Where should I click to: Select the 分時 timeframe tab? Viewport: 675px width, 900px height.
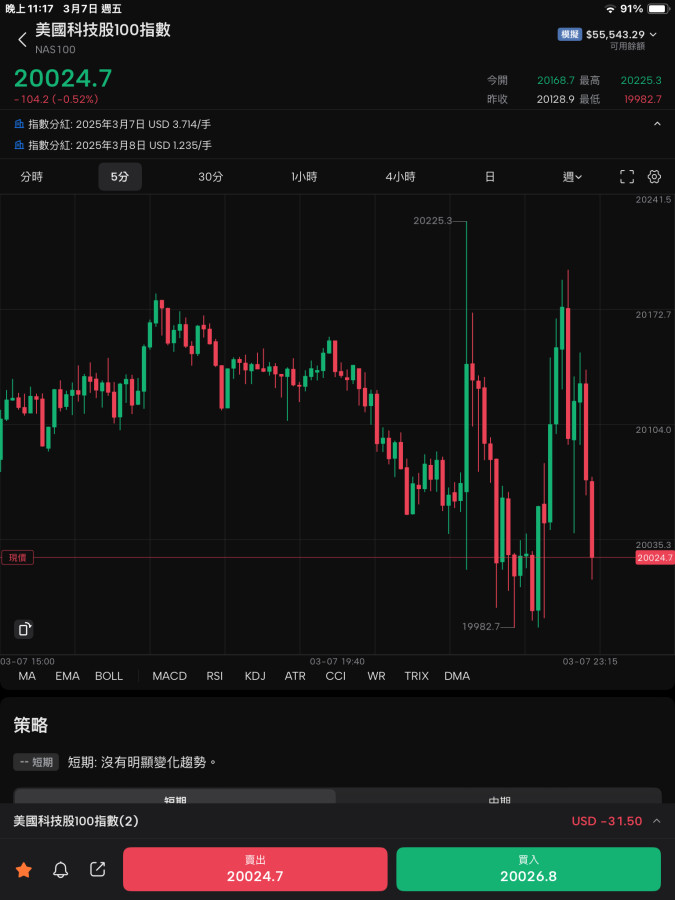pos(32,177)
